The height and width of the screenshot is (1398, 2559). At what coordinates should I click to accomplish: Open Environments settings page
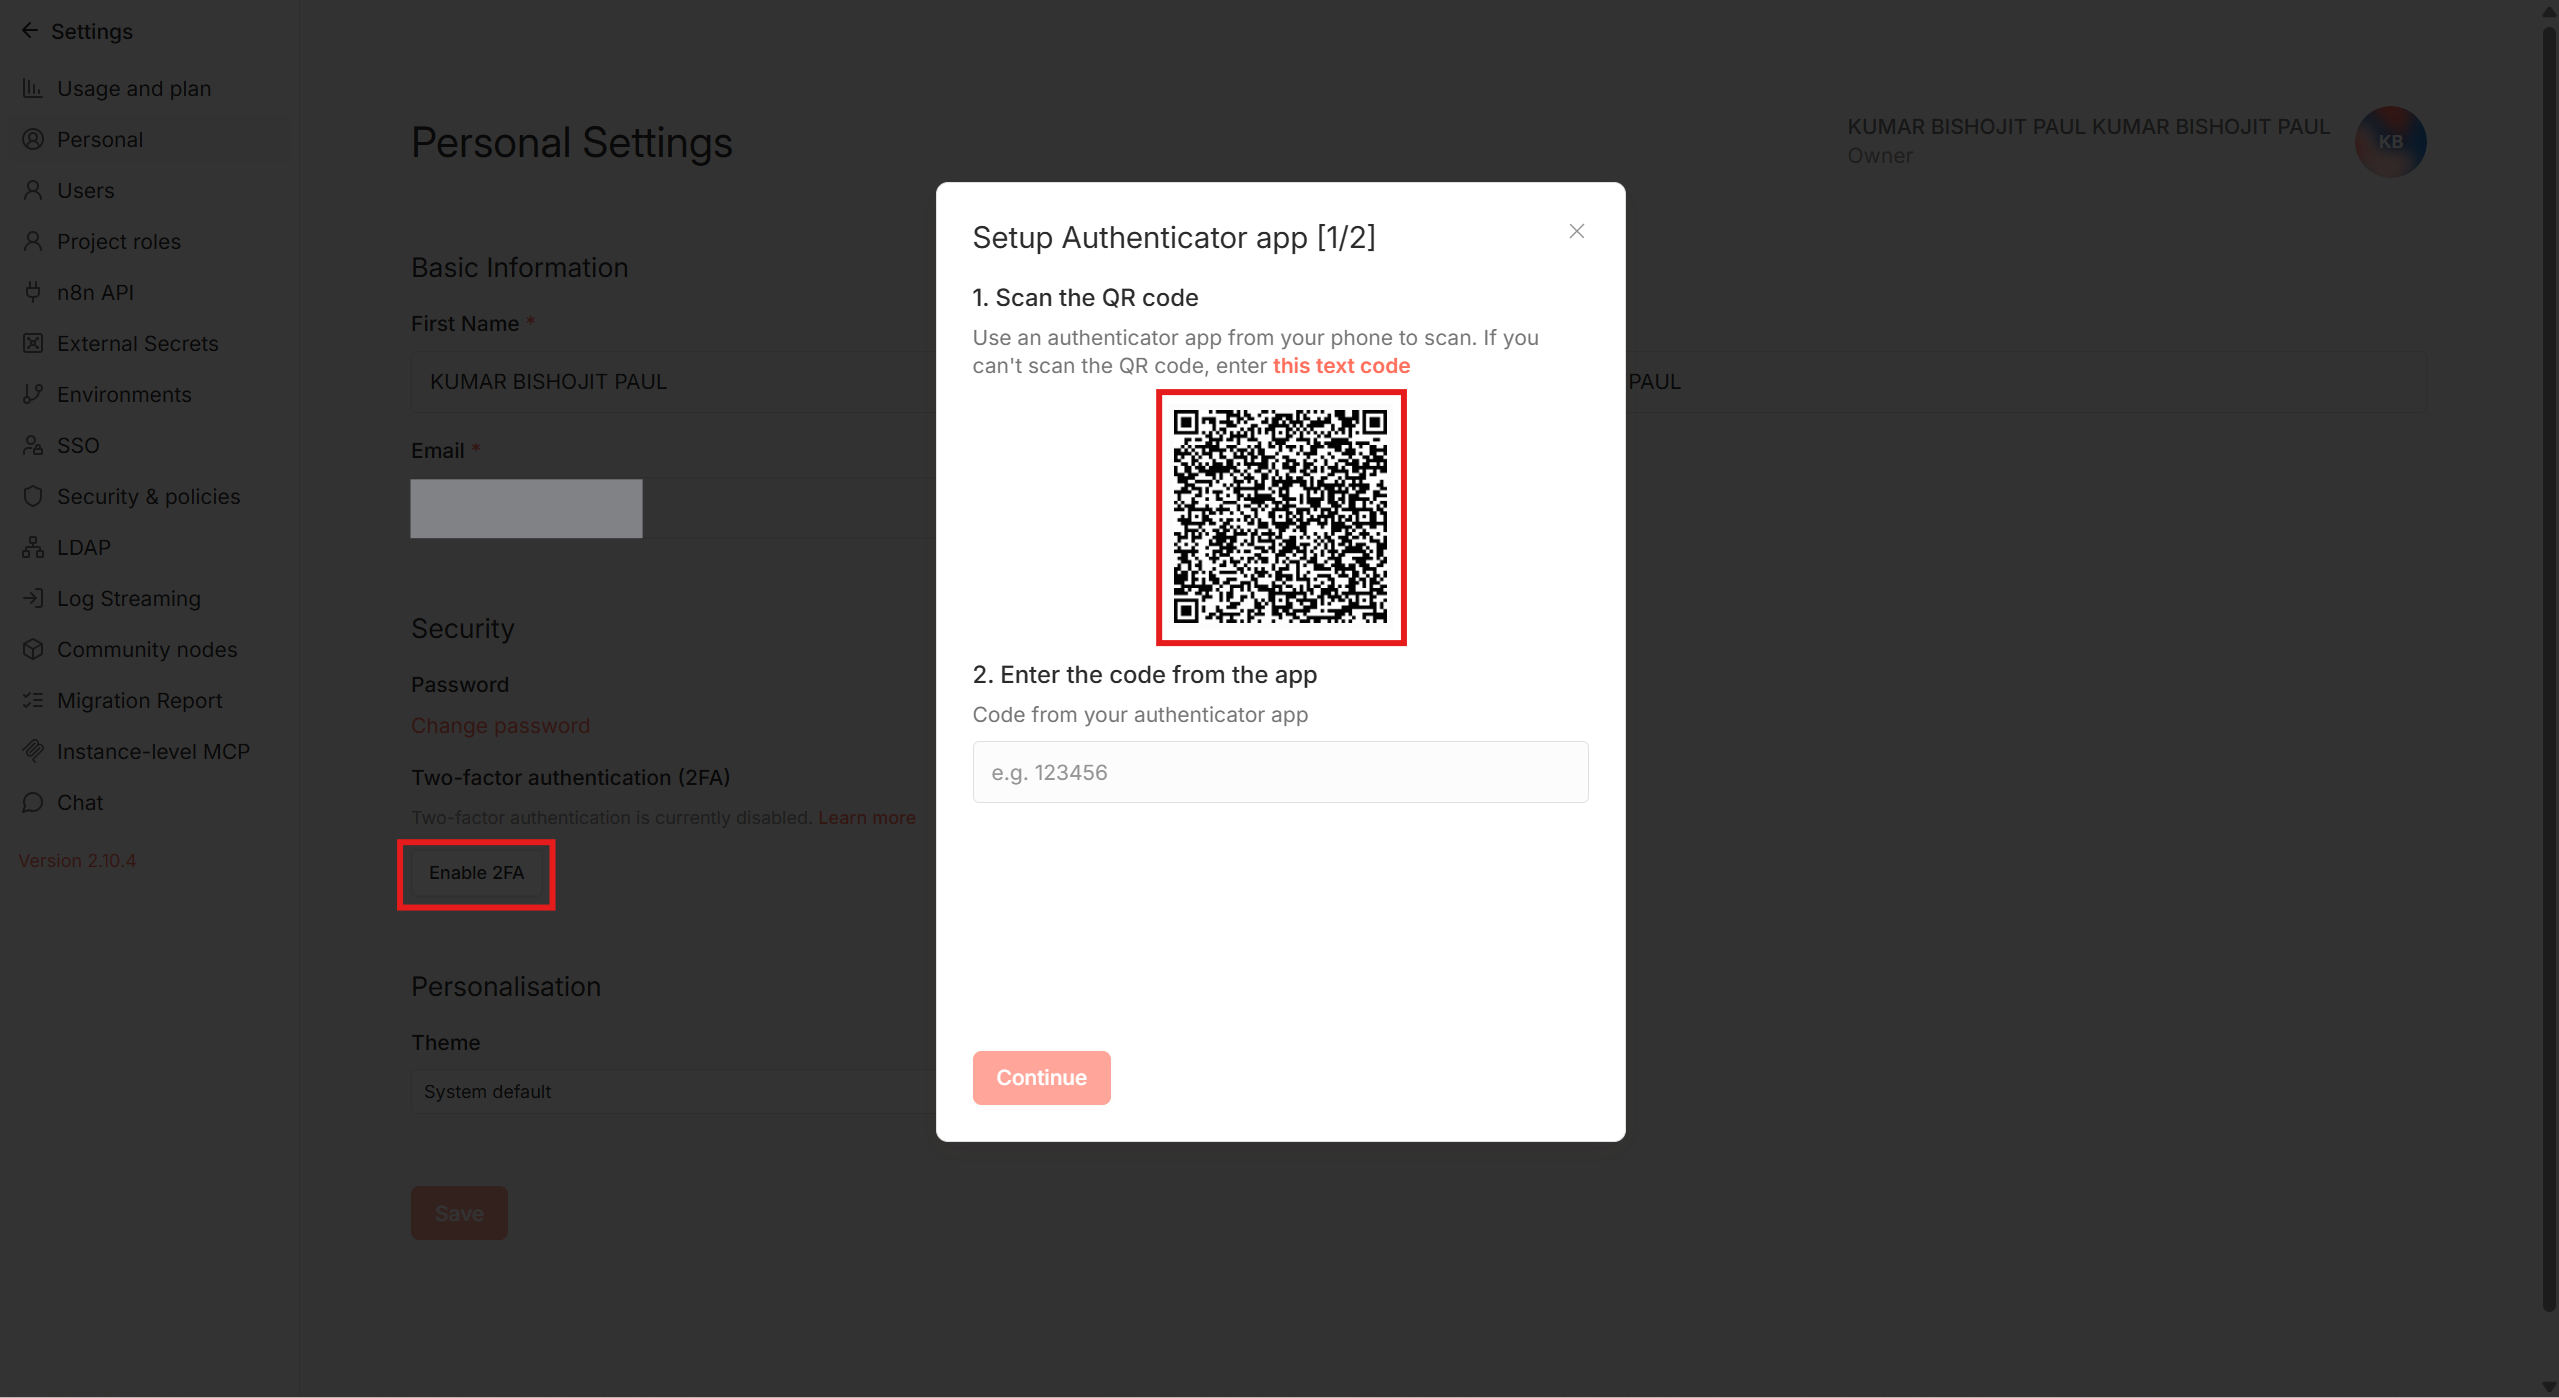(x=150, y=394)
